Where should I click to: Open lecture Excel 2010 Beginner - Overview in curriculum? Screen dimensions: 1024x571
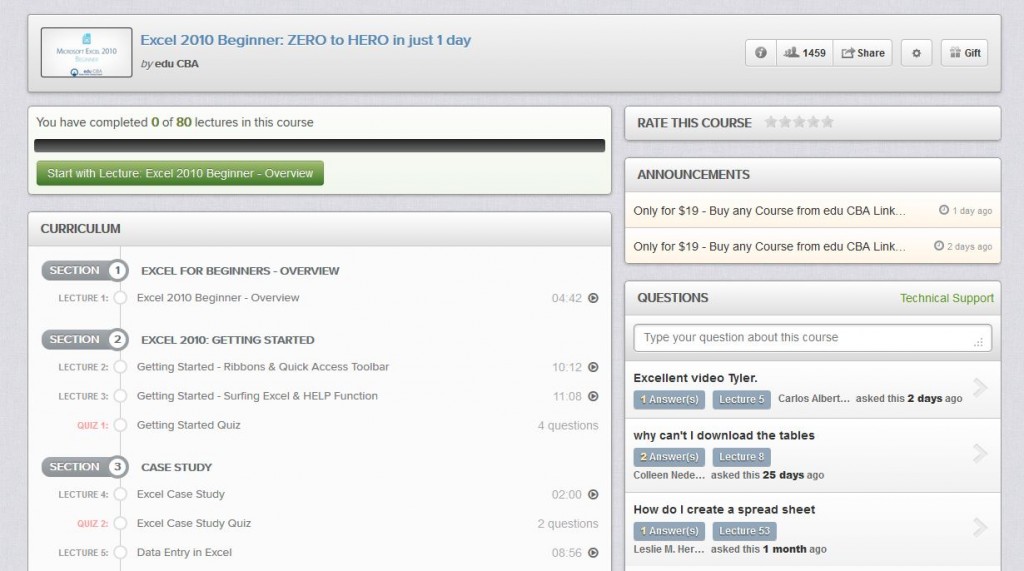point(218,298)
